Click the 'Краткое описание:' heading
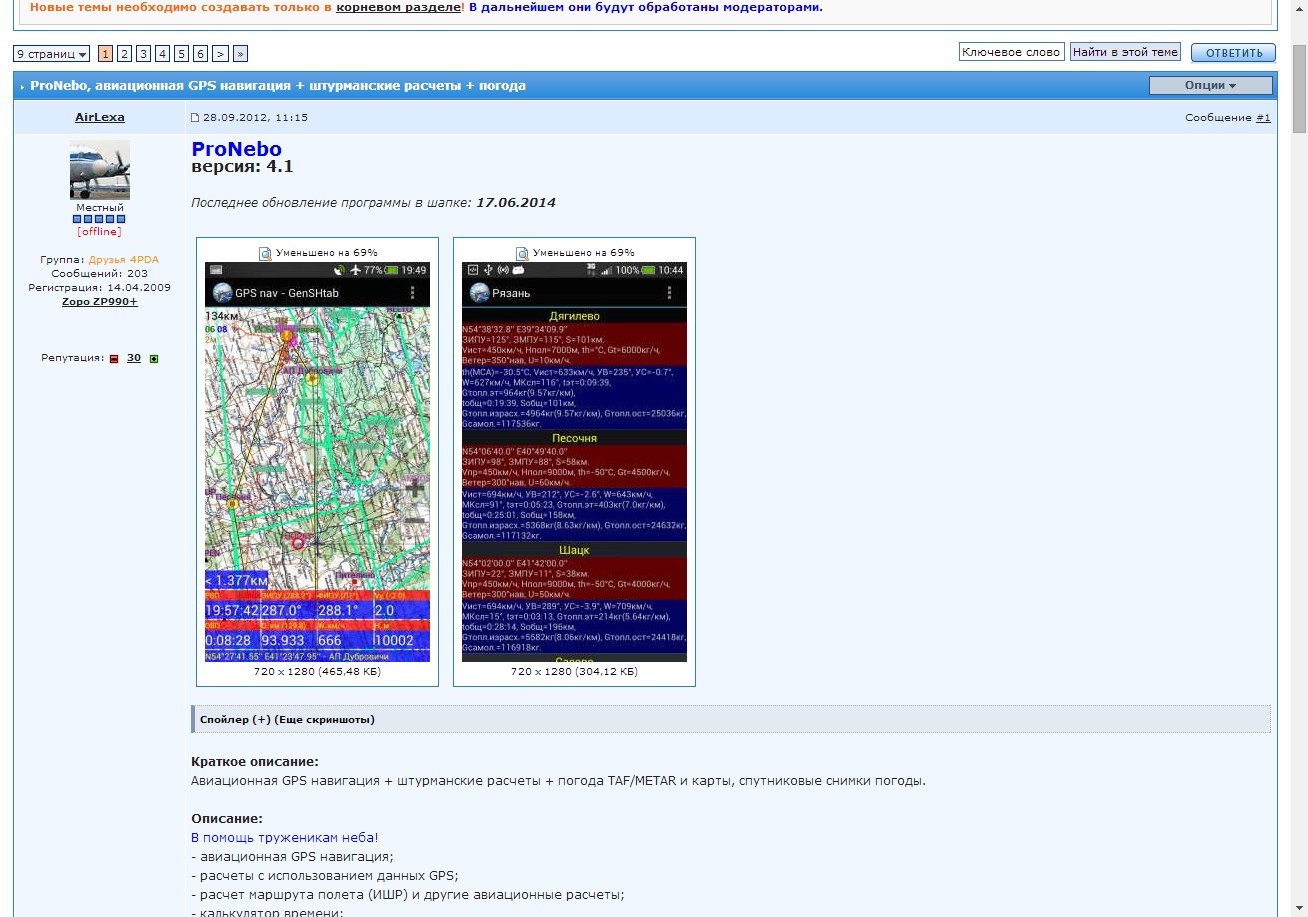Screen dimensions: 1308x917 (255, 762)
